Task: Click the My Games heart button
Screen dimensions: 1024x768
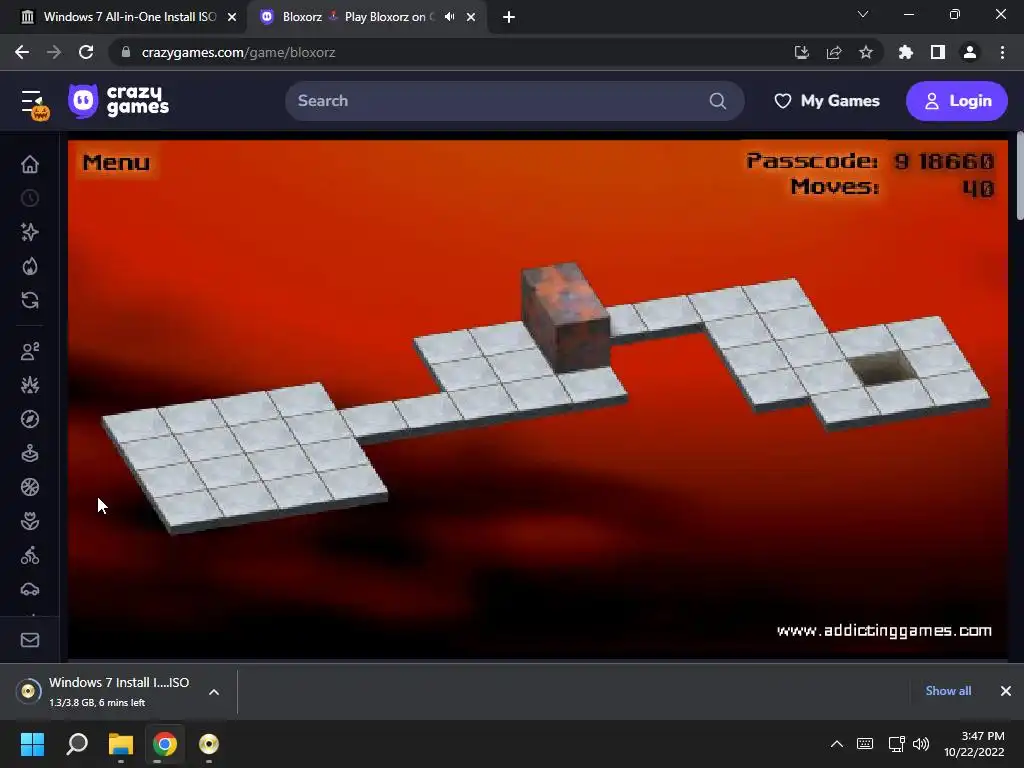Action: click(x=827, y=101)
